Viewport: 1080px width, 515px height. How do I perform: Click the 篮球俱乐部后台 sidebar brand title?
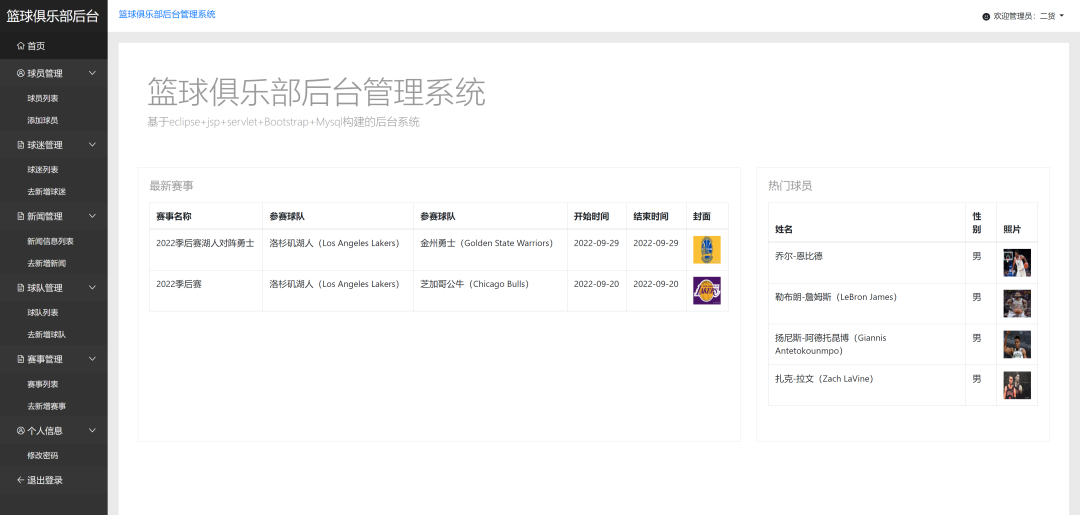pos(53,16)
